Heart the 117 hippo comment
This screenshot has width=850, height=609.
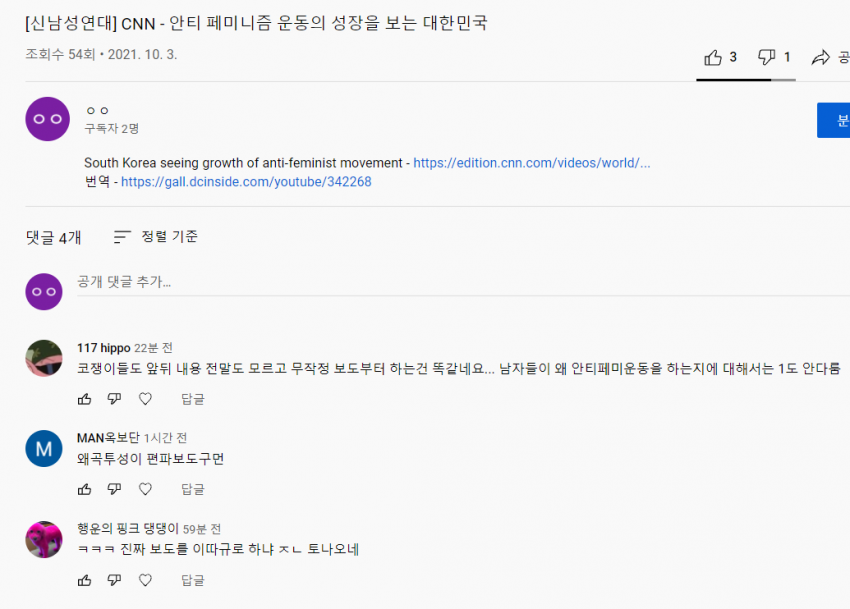(x=145, y=399)
